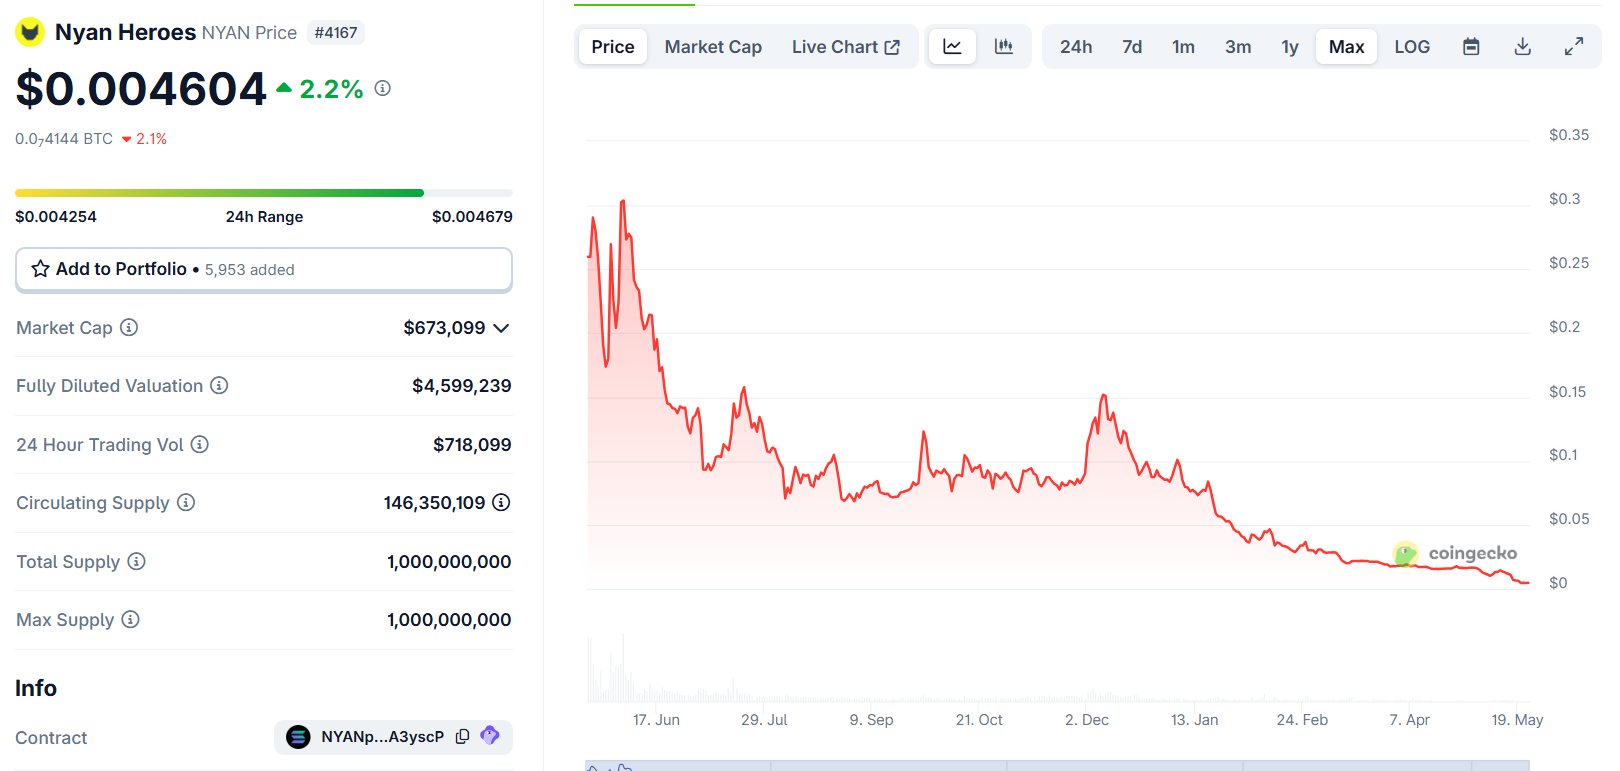This screenshot has height=771, width=1620.
Task: Click the Solana chain logo in contract
Action: tap(298, 737)
